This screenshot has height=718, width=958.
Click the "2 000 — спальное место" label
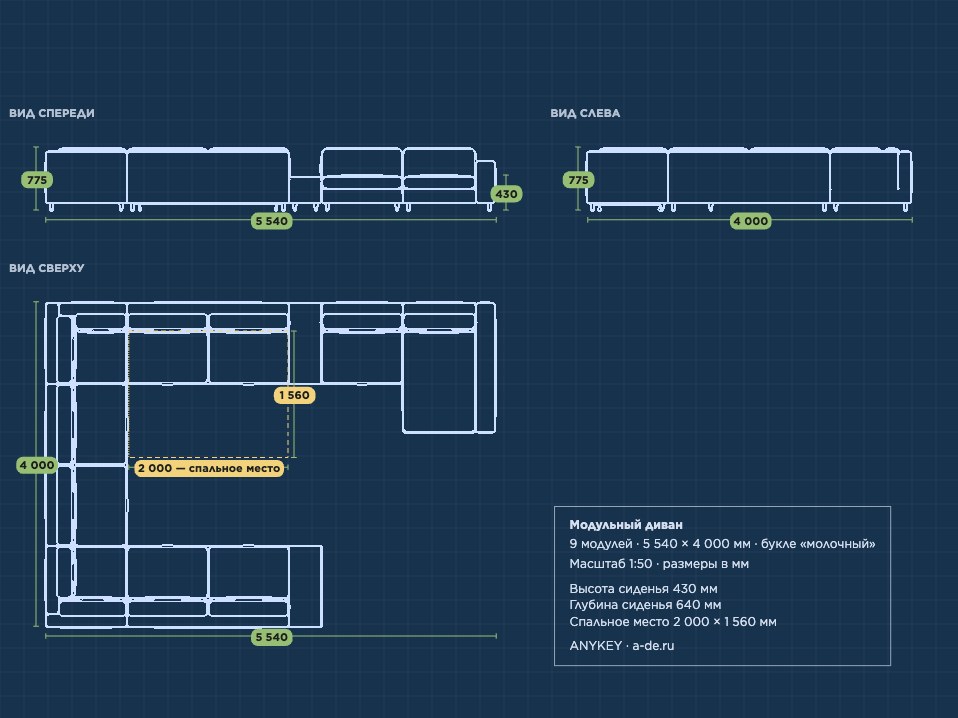tap(209, 468)
